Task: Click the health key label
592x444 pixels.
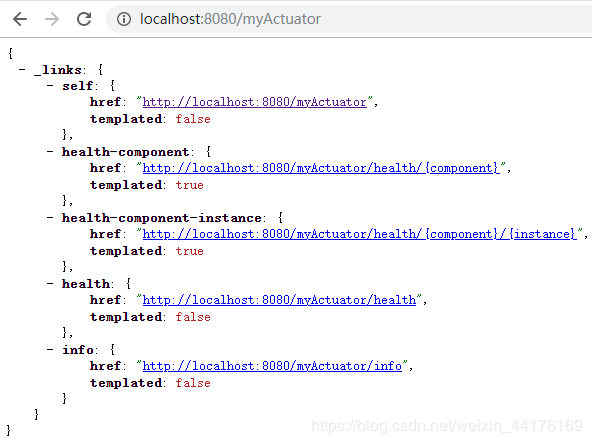Action: click(x=86, y=284)
